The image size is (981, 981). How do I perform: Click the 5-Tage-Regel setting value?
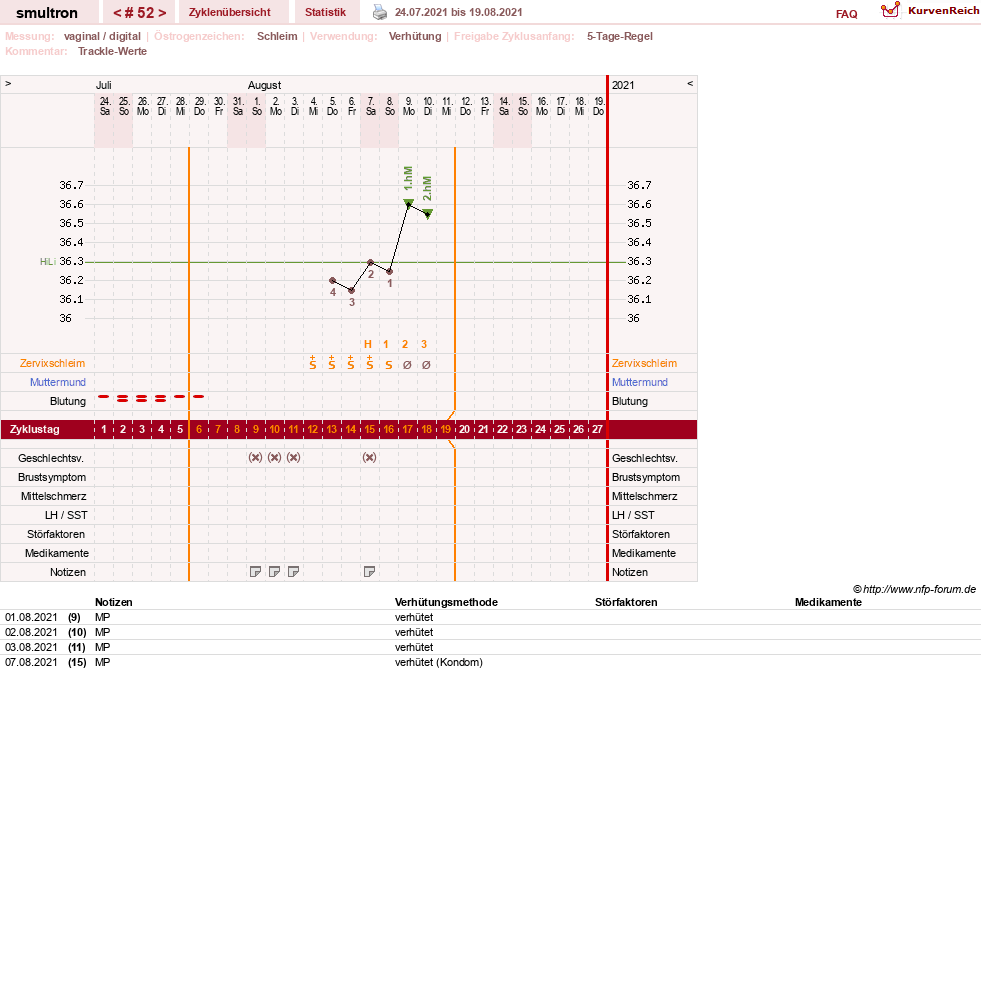(619, 36)
